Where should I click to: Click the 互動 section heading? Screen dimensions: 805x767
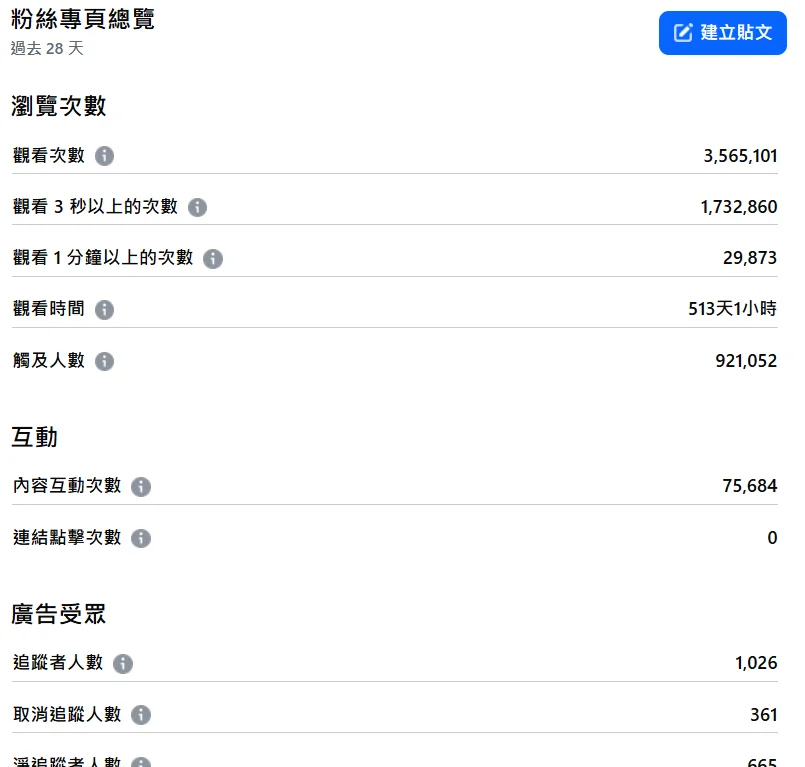35,437
